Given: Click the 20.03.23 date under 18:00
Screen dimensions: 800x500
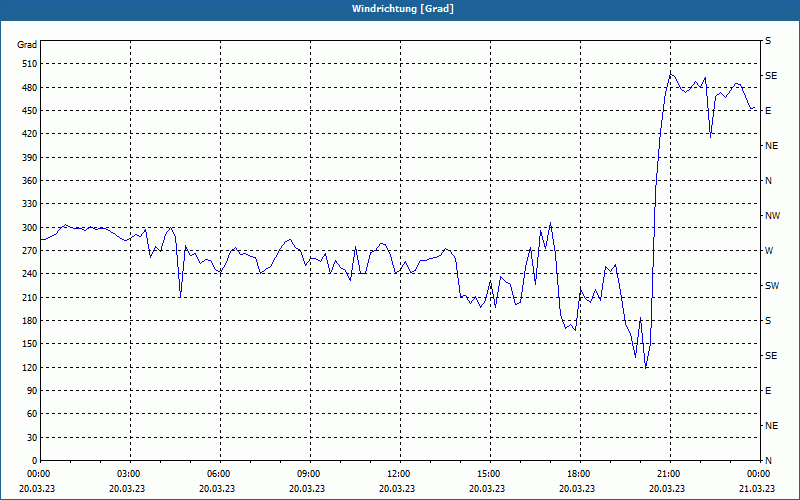Looking at the screenshot, I should click(577, 489).
